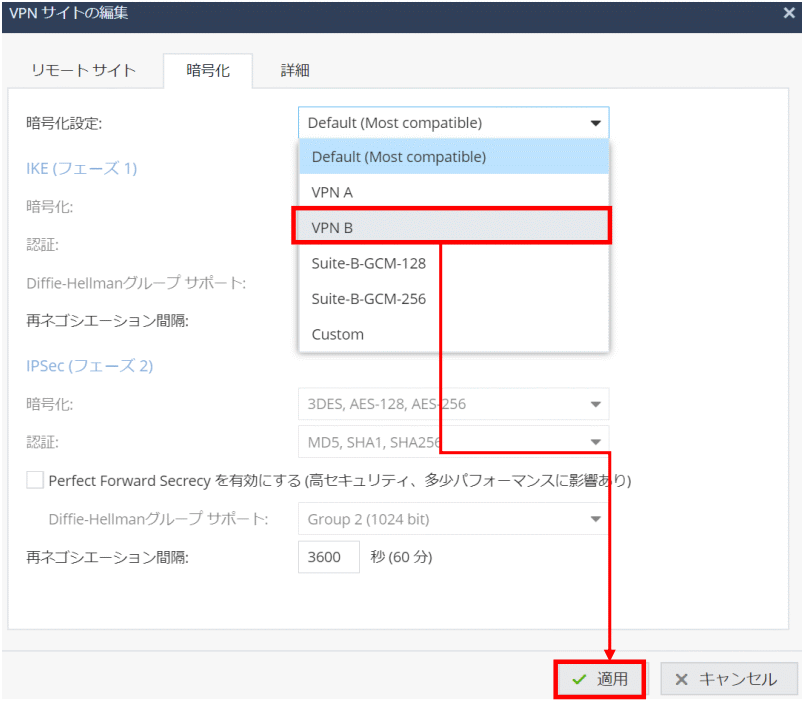Enable Perfect Forward Secrecy checkbox

pyautogui.click(x=35, y=480)
